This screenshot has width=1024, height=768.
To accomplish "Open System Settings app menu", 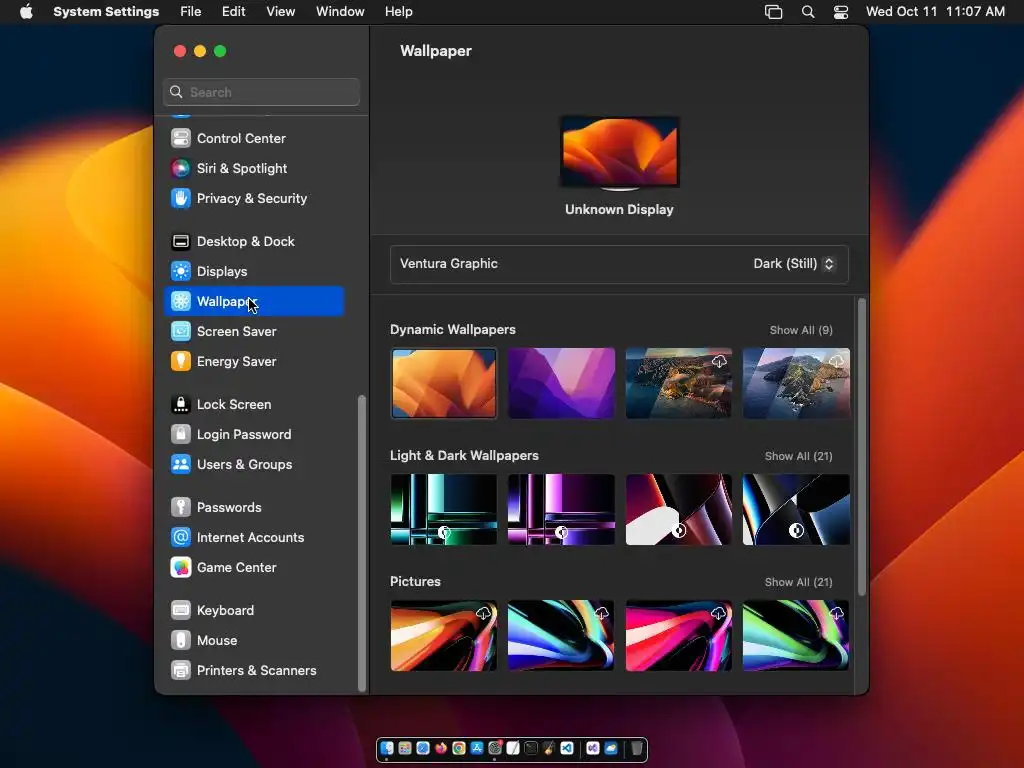I will point(106,12).
